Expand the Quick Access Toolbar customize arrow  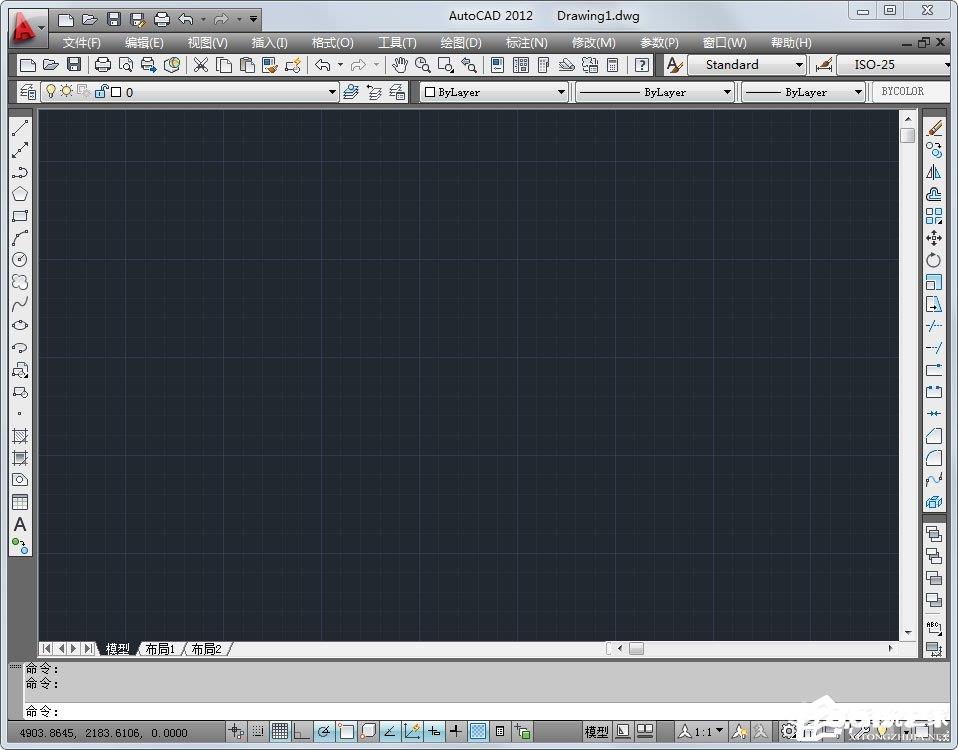pyautogui.click(x=253, y=20)
